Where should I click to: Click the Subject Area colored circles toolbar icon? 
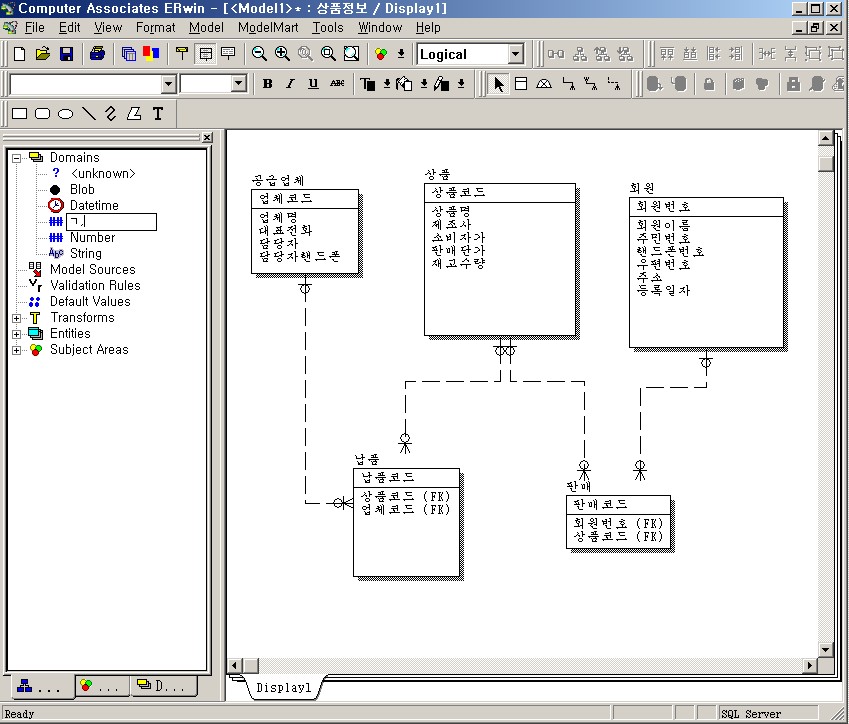tap(381, 54)
